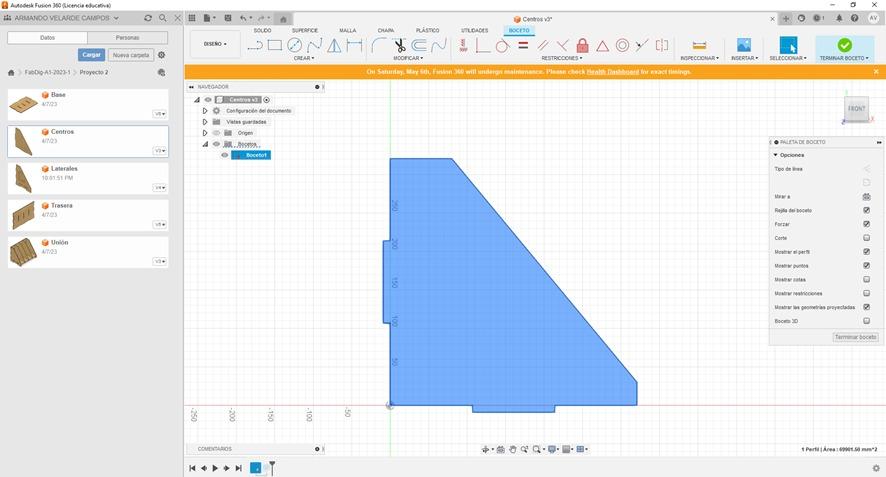Apply the Perpendicular constraint
The image size is (886, 477).
click(x=563, y=45)
